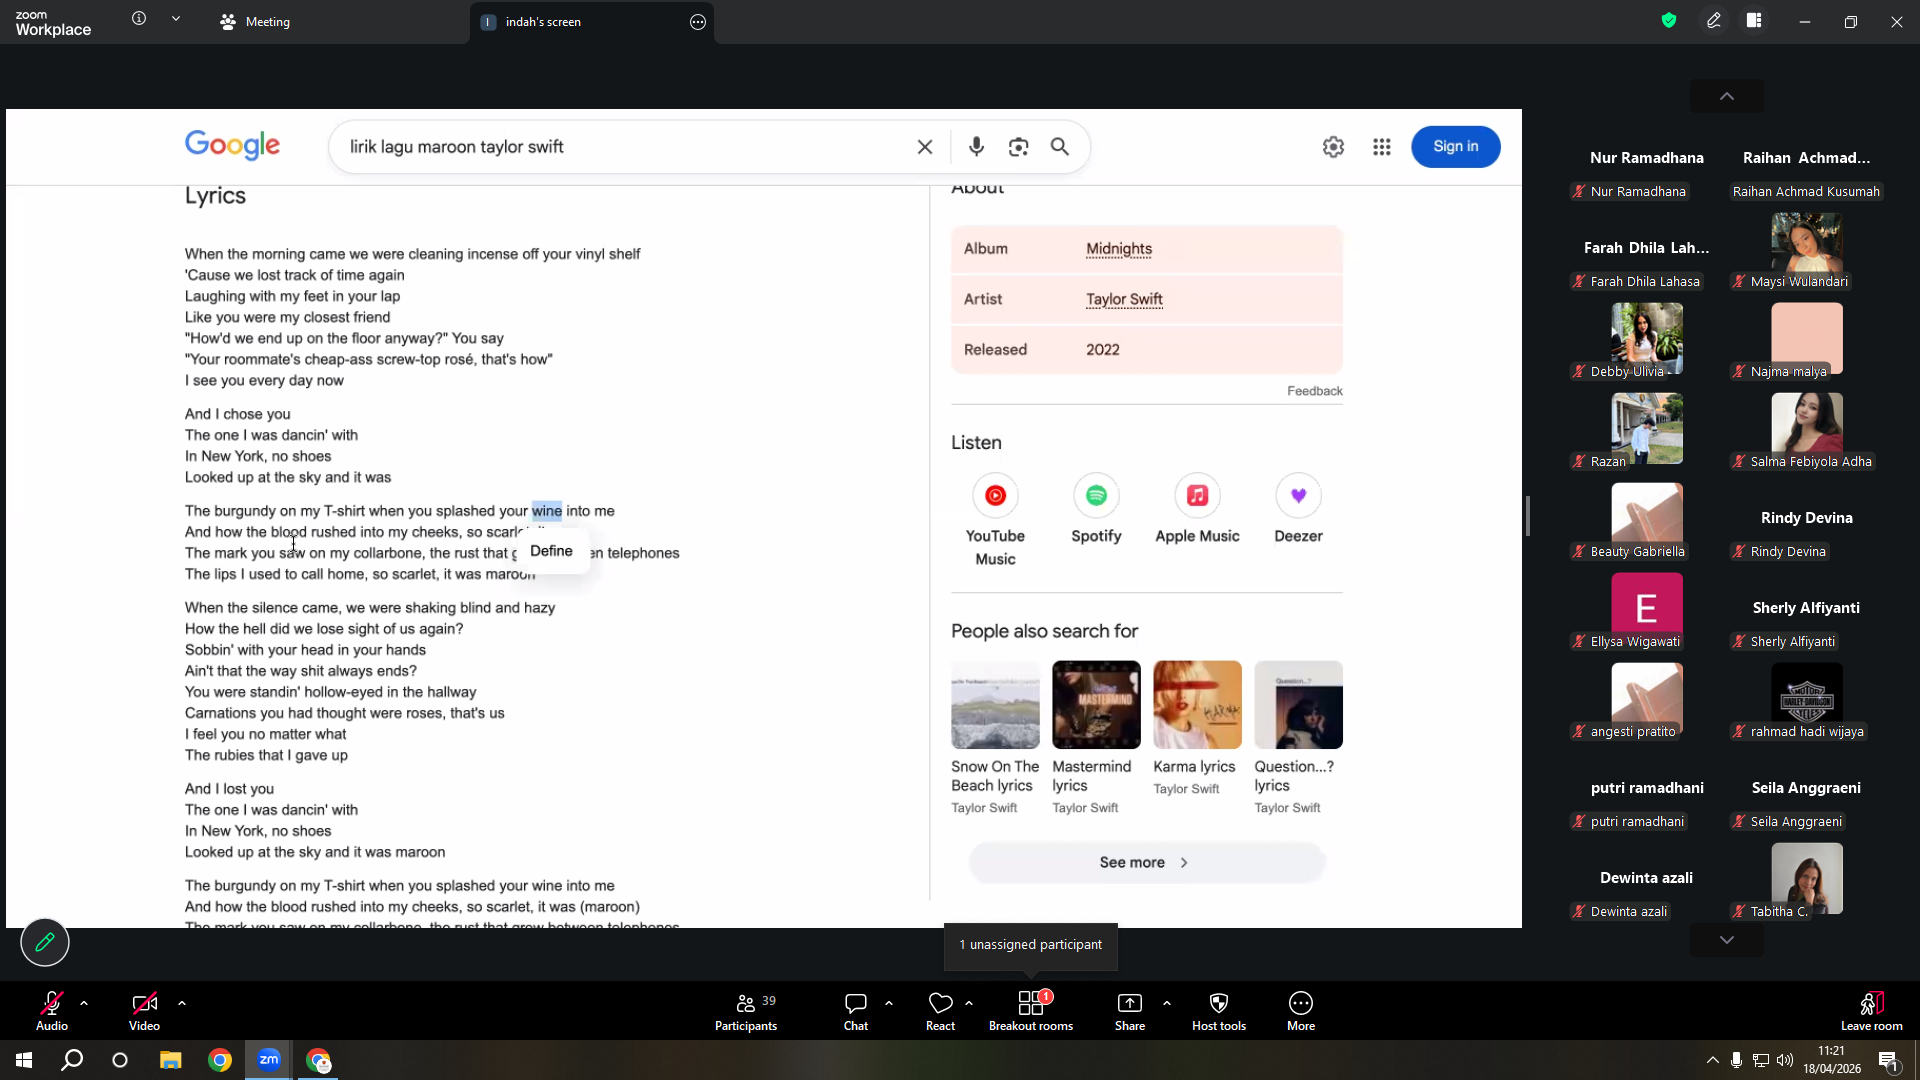
Task: Open More meeting options
Action: click(x=1301, y=1011)
